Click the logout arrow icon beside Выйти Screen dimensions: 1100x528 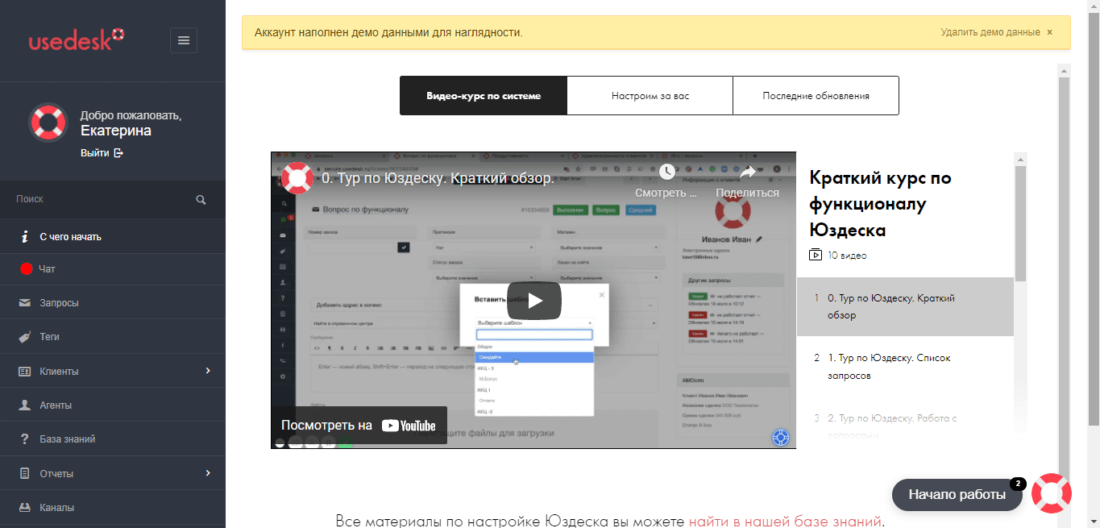click(x=118, y=153)
